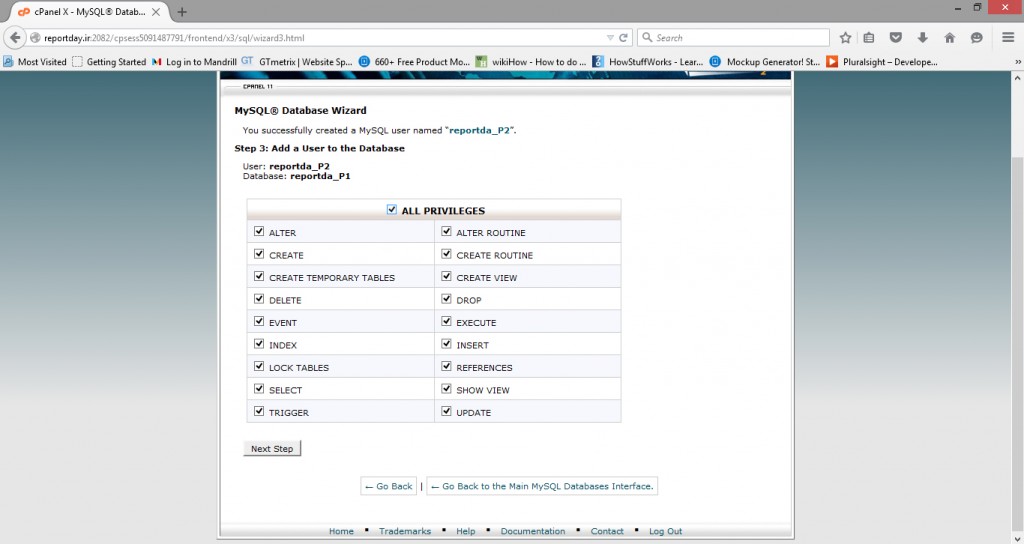
Task: Toggle the DROP privilege checkbox
Action: pyautogui.click(x=447, y=299)
